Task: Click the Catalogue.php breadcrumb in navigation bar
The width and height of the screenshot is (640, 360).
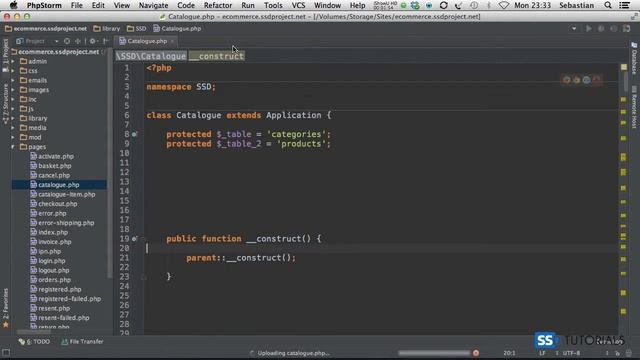Action: (177, 29)
